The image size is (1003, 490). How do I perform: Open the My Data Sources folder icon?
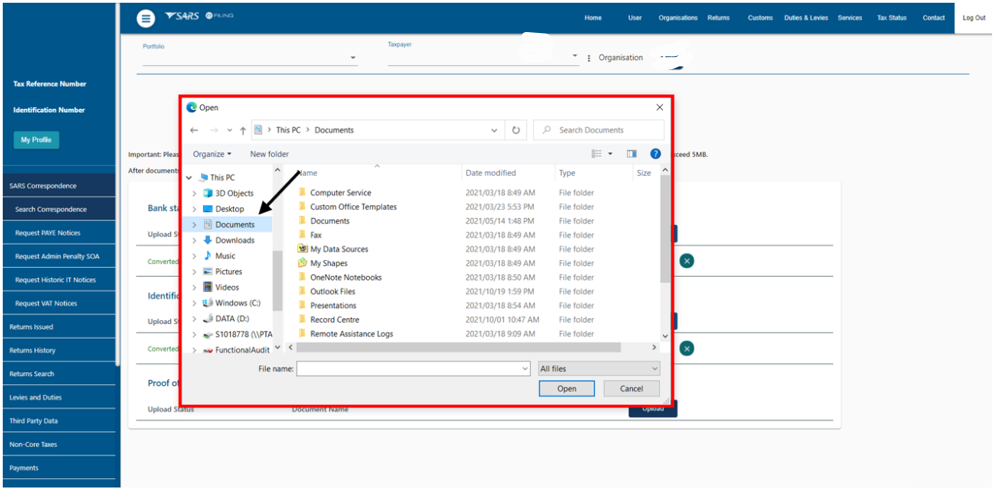[x=302, y=249]
